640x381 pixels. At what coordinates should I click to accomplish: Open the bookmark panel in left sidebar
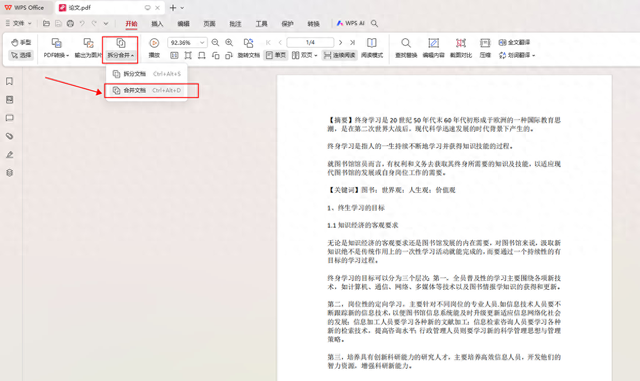coord(10,82)
